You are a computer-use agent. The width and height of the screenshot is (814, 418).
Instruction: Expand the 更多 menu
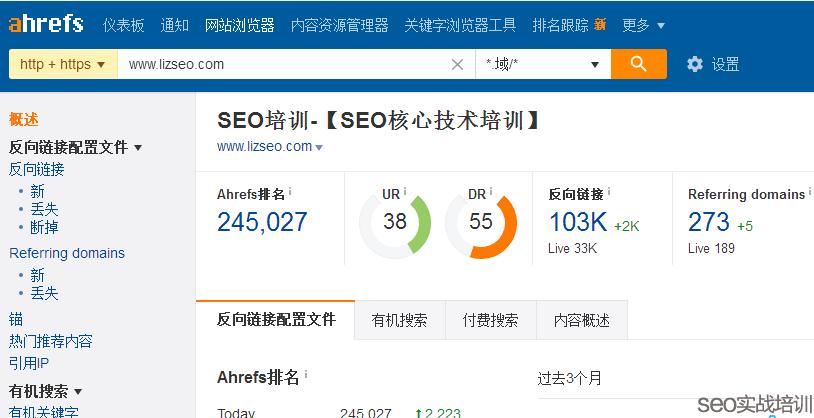[x=643, y=25]
